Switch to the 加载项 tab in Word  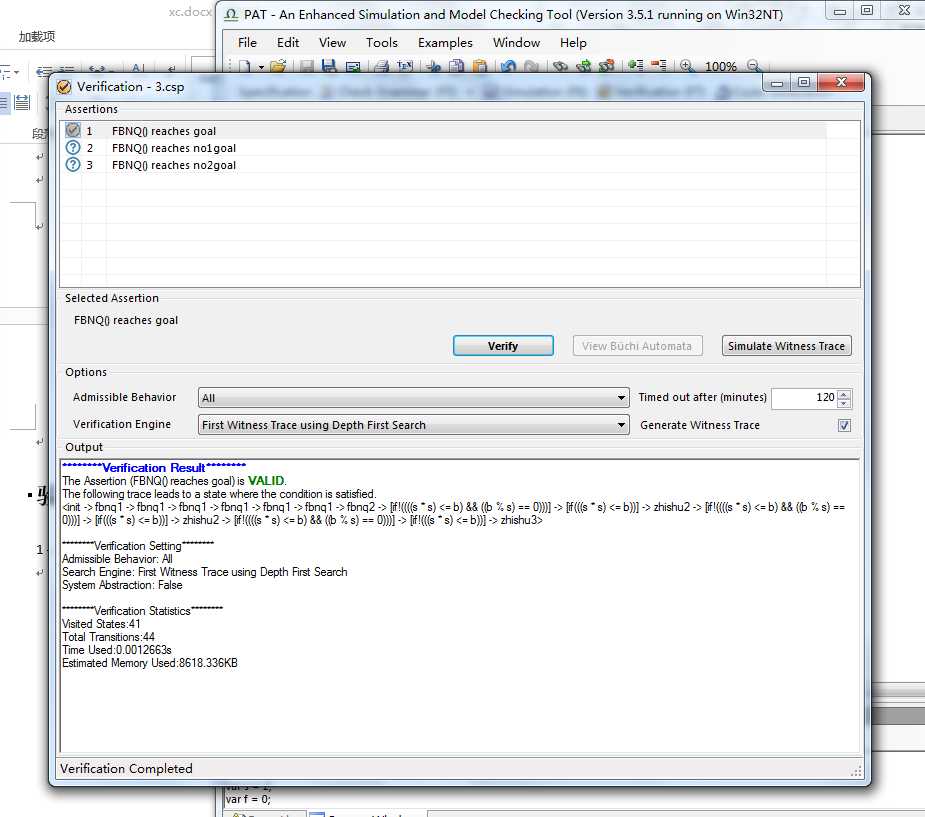tap(37, 37)
